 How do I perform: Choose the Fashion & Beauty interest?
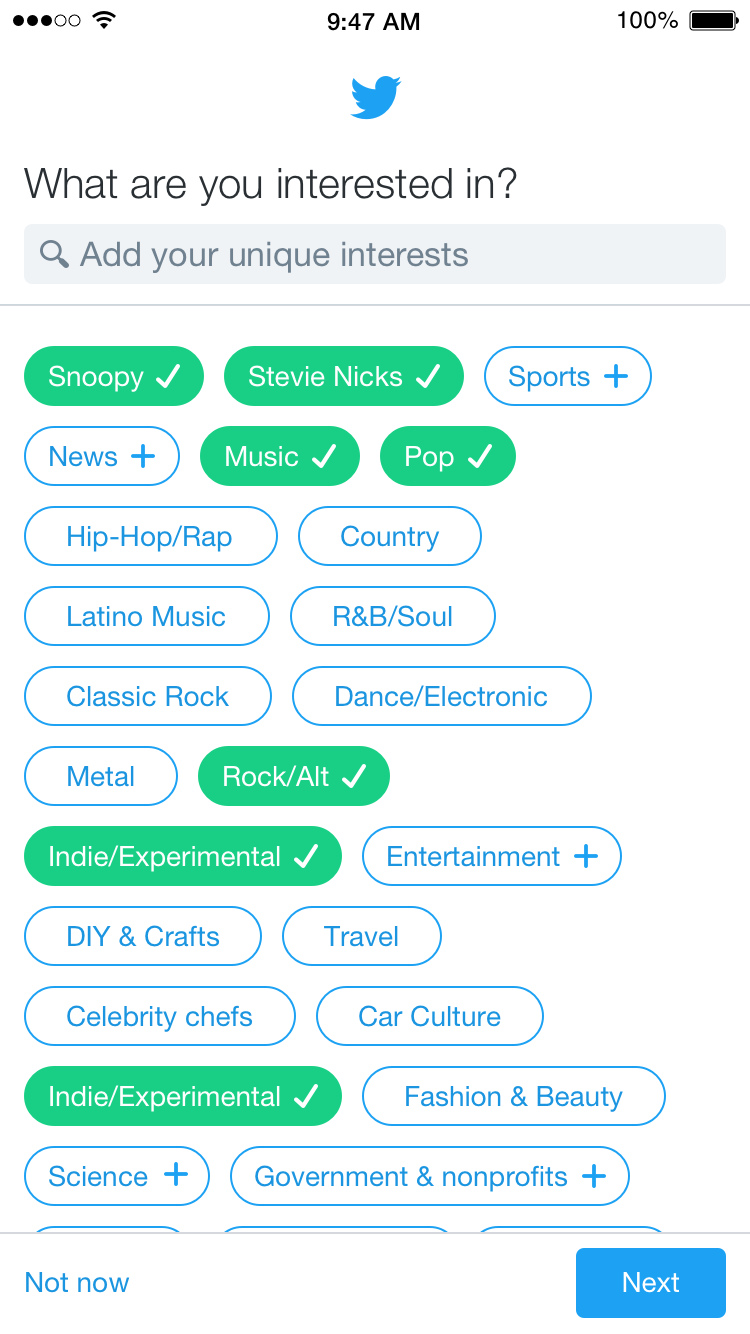click(x=513, y=1097)
